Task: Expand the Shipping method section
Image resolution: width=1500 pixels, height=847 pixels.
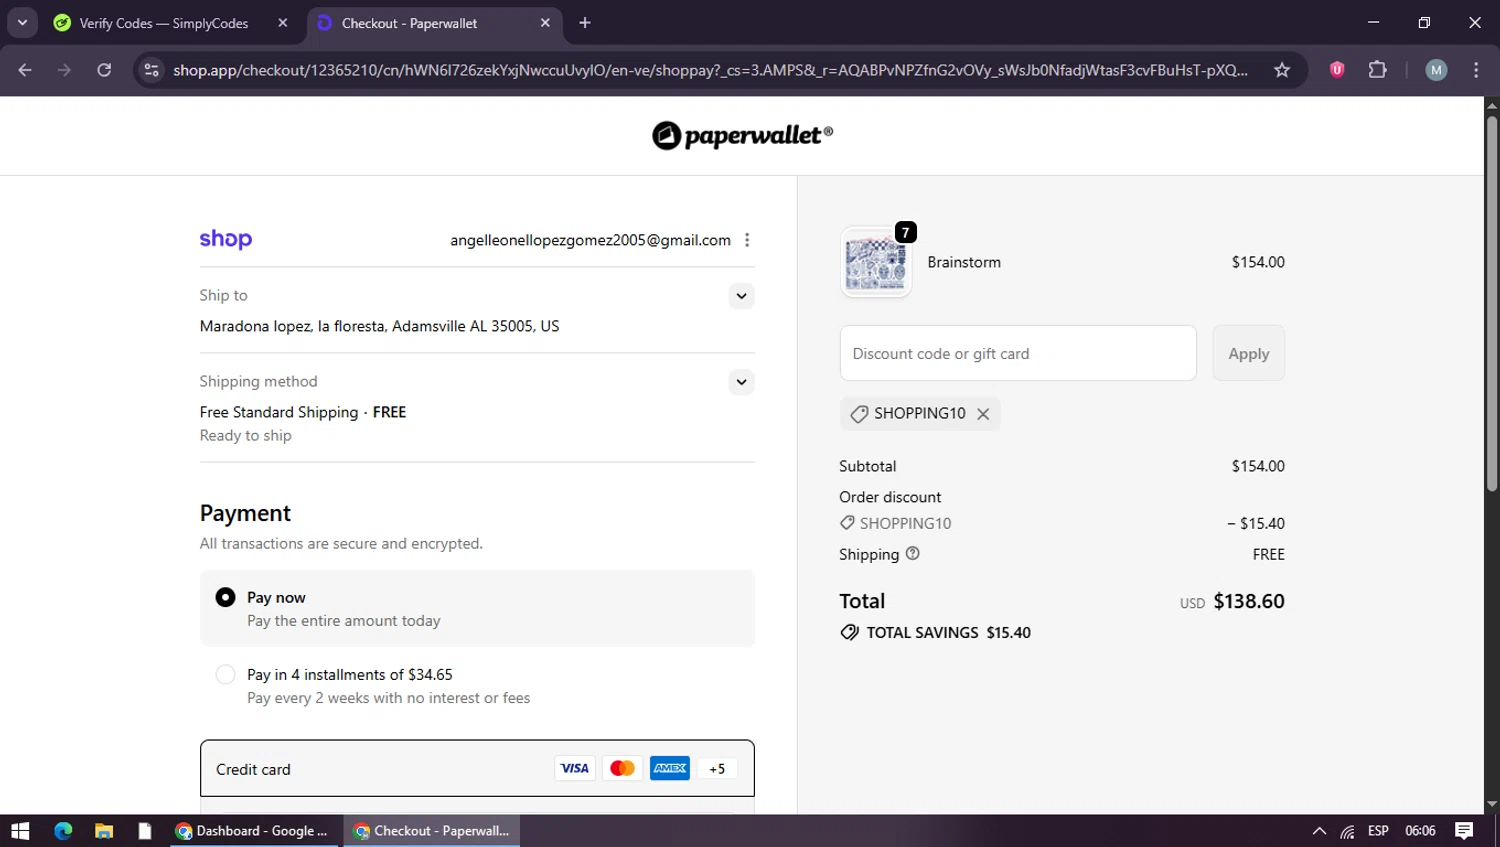Action: coord(741,382)
